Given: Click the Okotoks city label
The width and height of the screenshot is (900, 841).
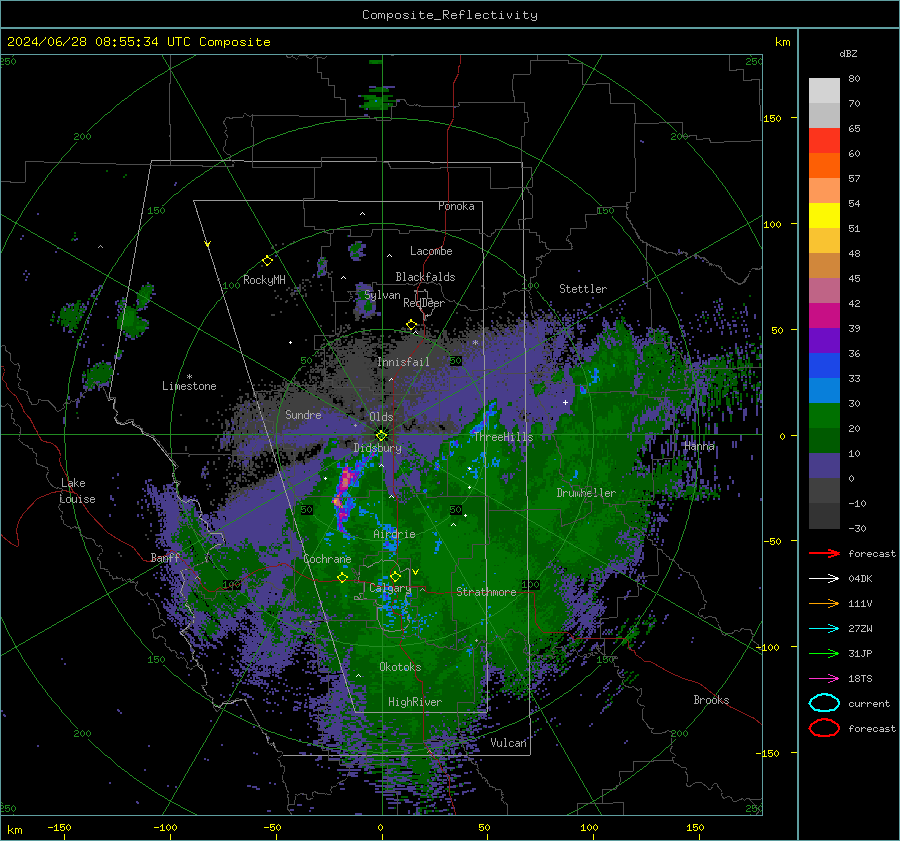Looking at the screenshot, I should (x=400, y=666).
